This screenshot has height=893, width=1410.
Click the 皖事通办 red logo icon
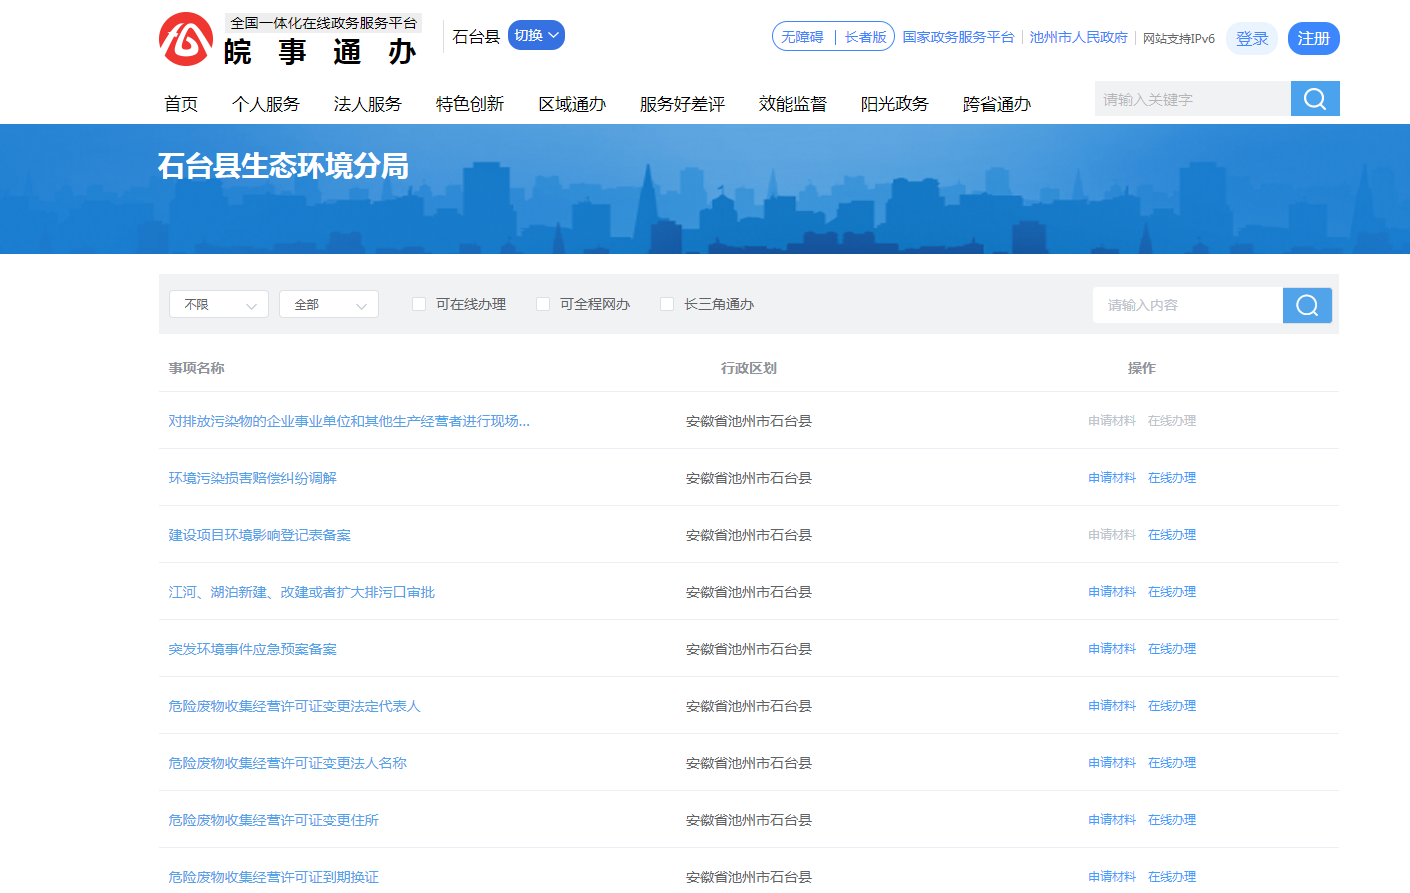pos(186,40)
